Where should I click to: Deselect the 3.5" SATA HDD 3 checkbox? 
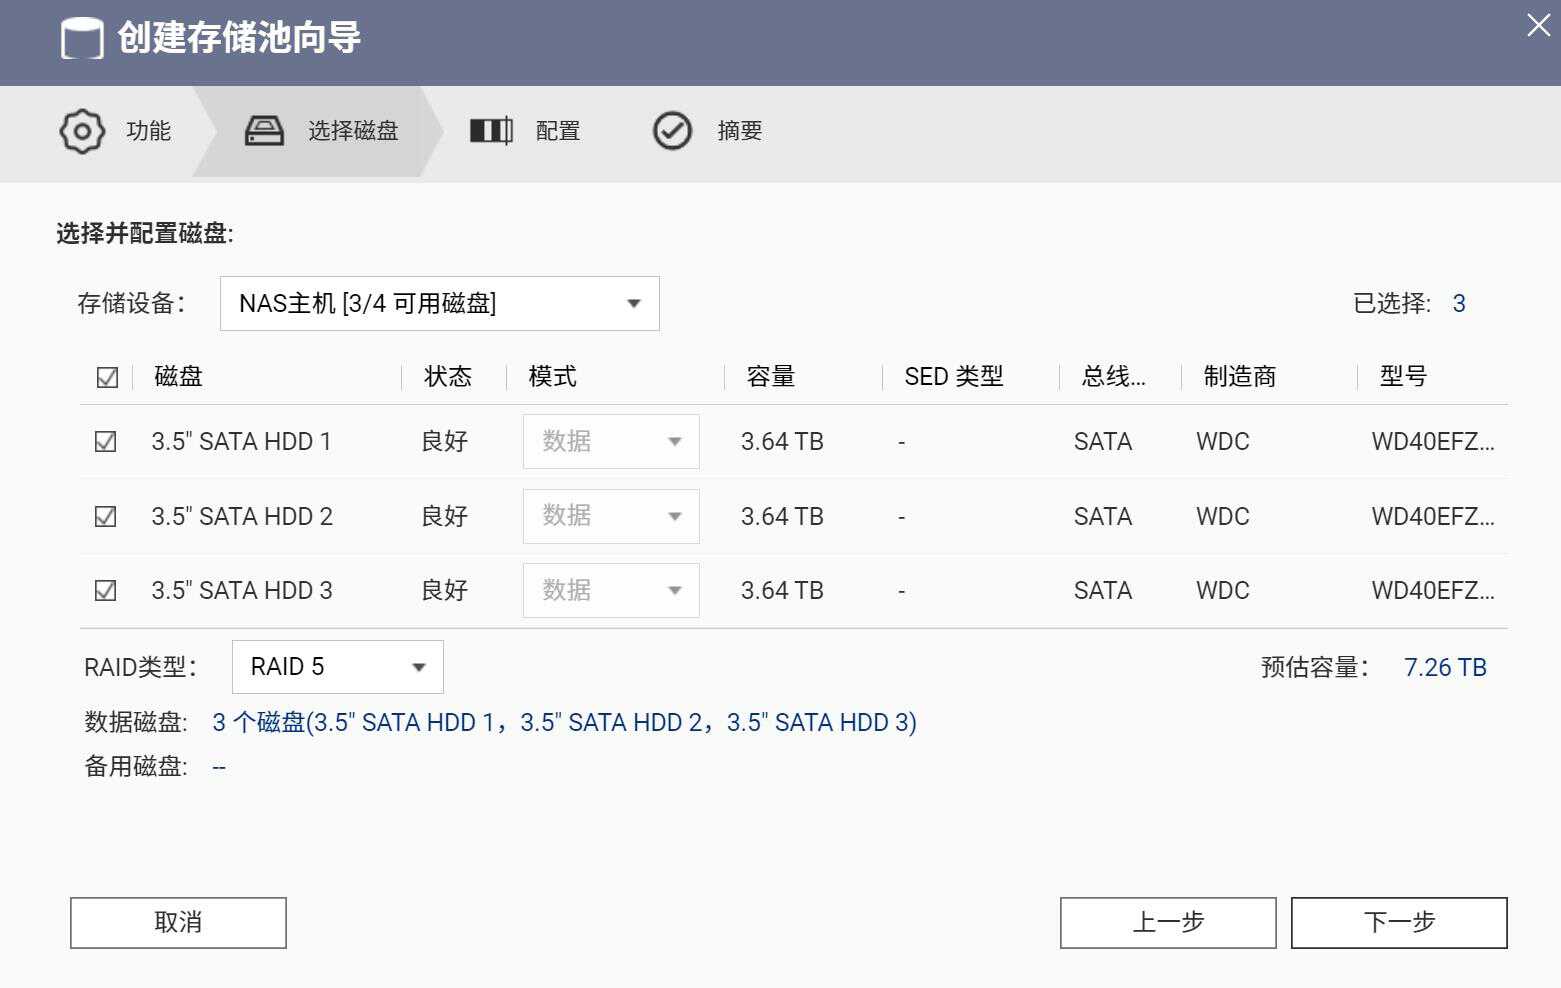[105, 591]
